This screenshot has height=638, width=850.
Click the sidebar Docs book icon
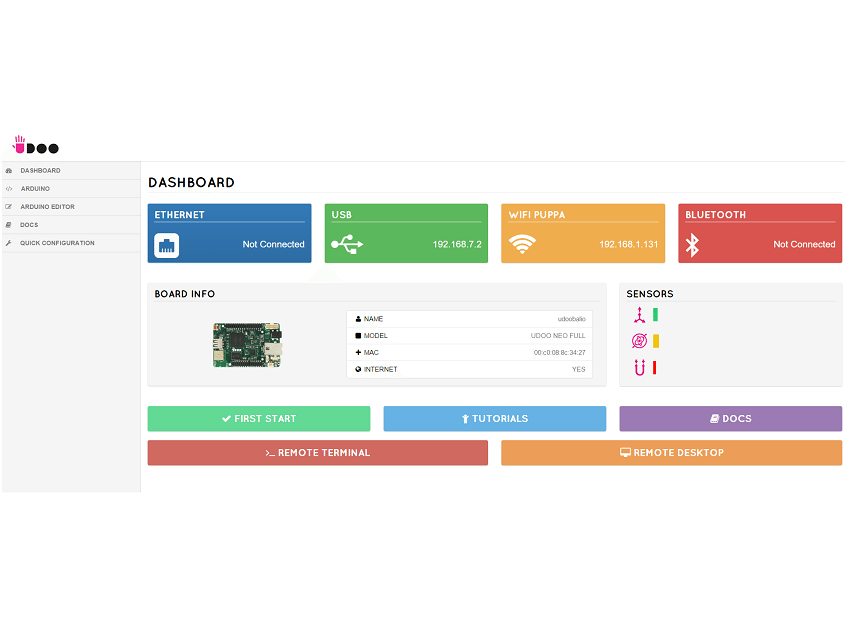pyautogui.click(x=9, y=225)
